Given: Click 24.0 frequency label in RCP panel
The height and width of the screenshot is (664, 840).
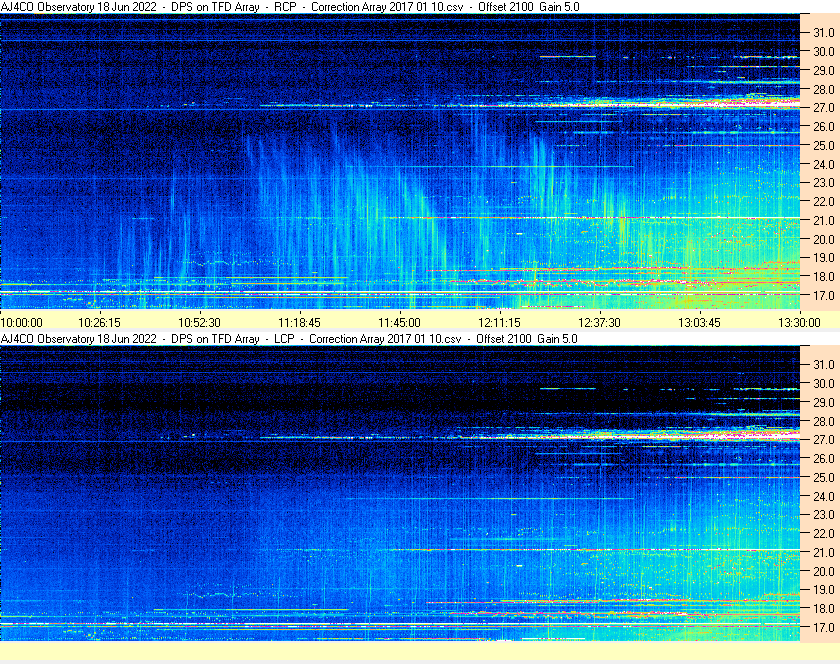Looking at the screenshot, I should (823, 164).
